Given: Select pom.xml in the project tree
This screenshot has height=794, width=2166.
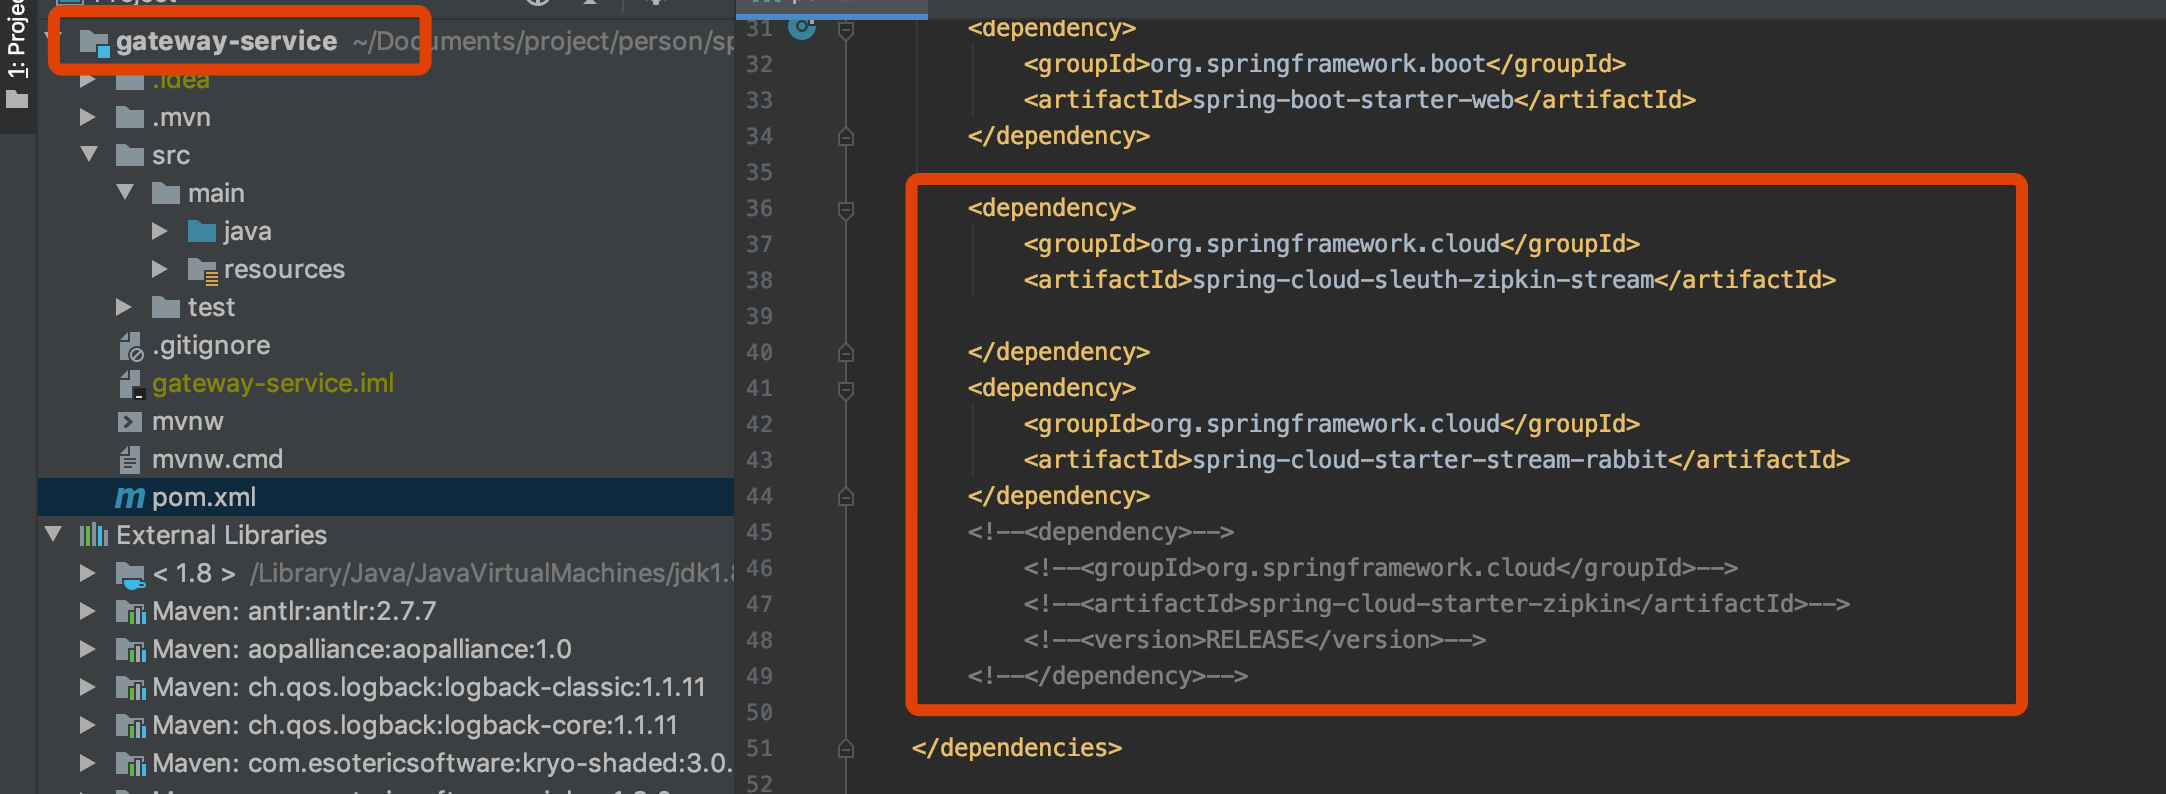Looking at the screenshot, I should point(204,497).
